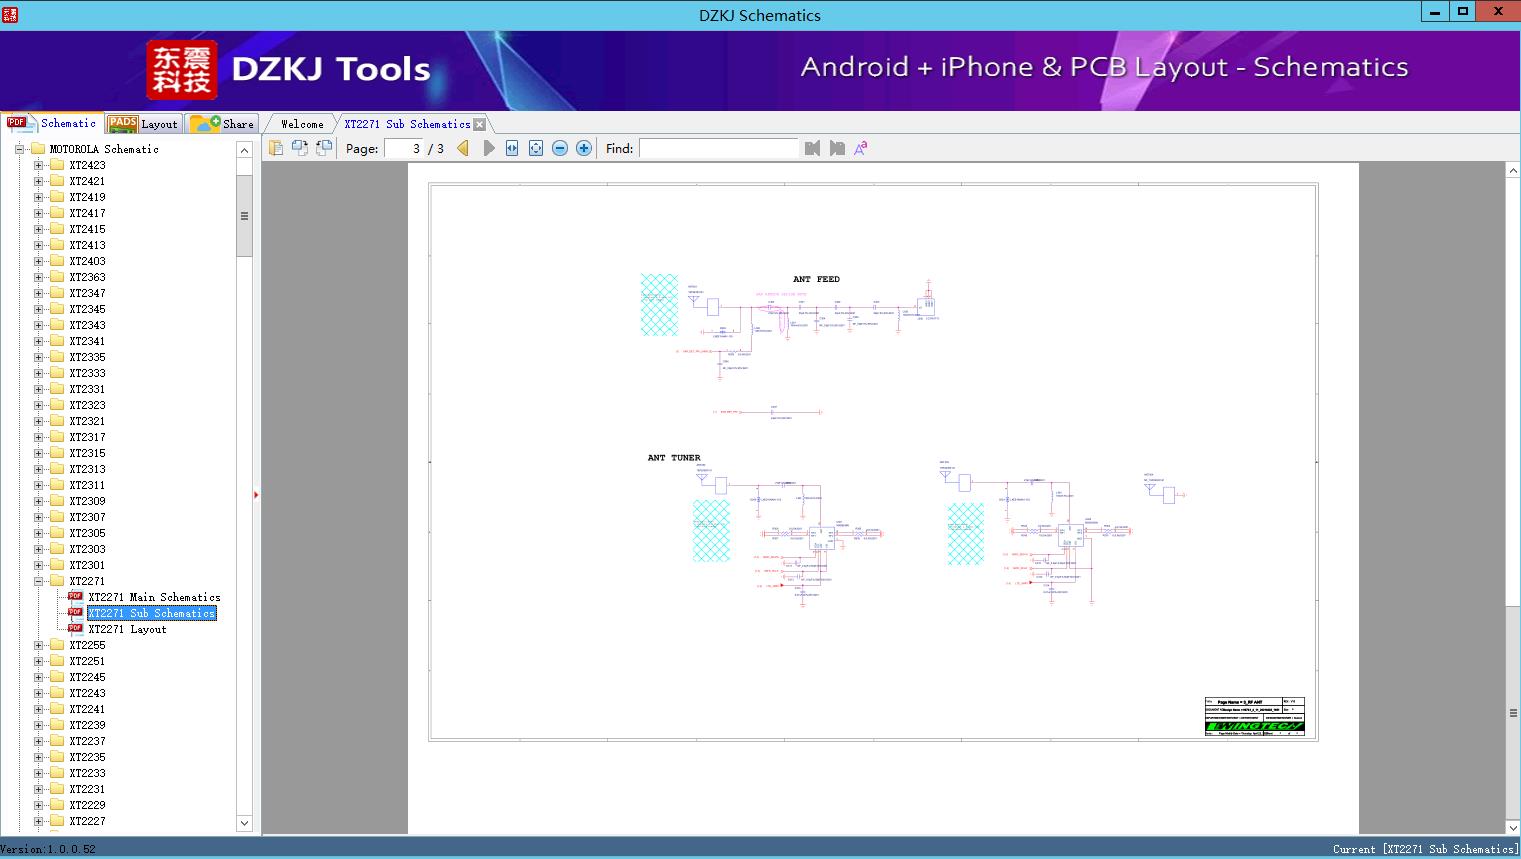The width and height of the screenshot is (1521, 859).
Task: Switch to the Welcome tab
Action: (302, 124)
